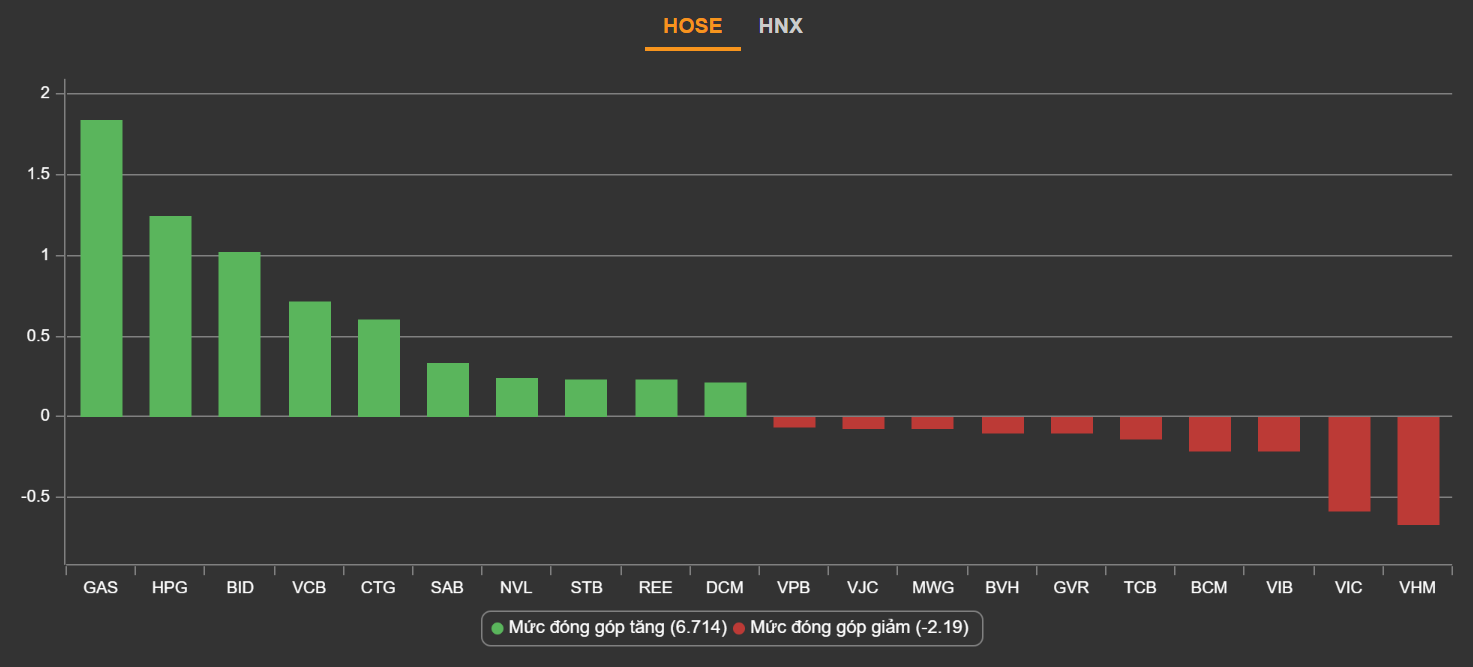Select the HOSE tab
1473x667 pixels.
[692, 26]
